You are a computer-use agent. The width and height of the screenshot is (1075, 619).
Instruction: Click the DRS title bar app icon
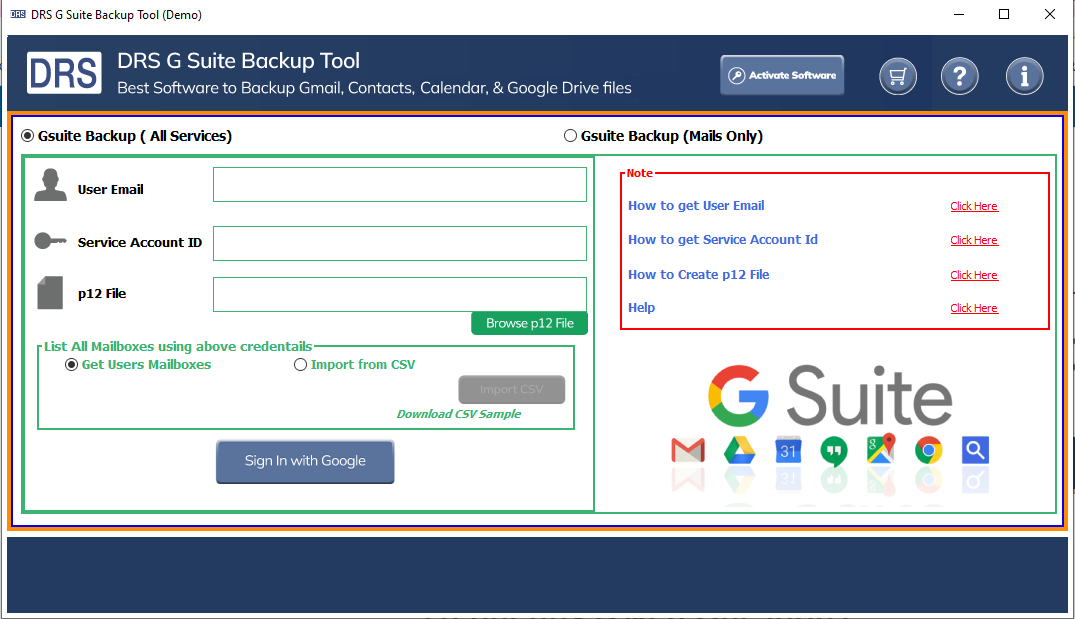tap(18, 14)
